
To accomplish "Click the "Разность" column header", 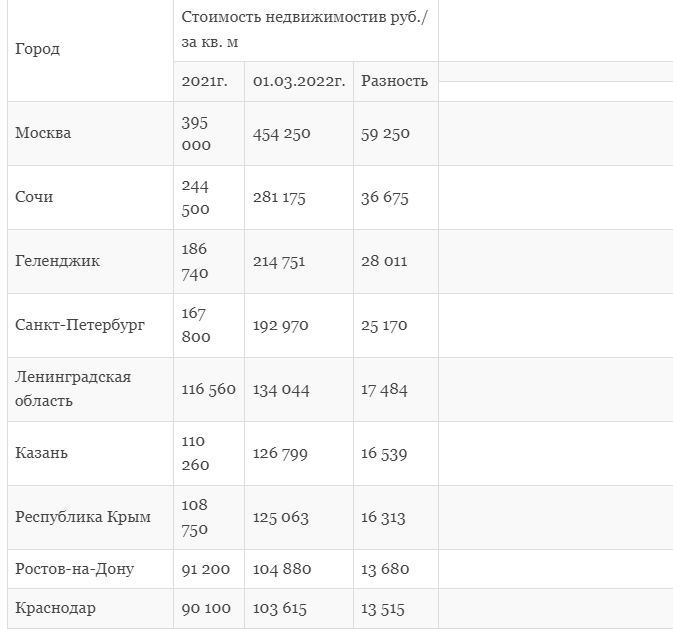I will [394, 81].
